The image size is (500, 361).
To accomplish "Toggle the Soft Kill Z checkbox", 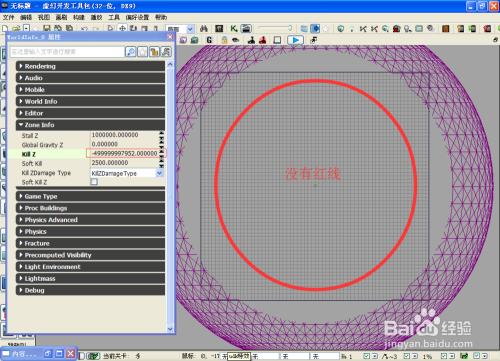I will click(94, 182).
